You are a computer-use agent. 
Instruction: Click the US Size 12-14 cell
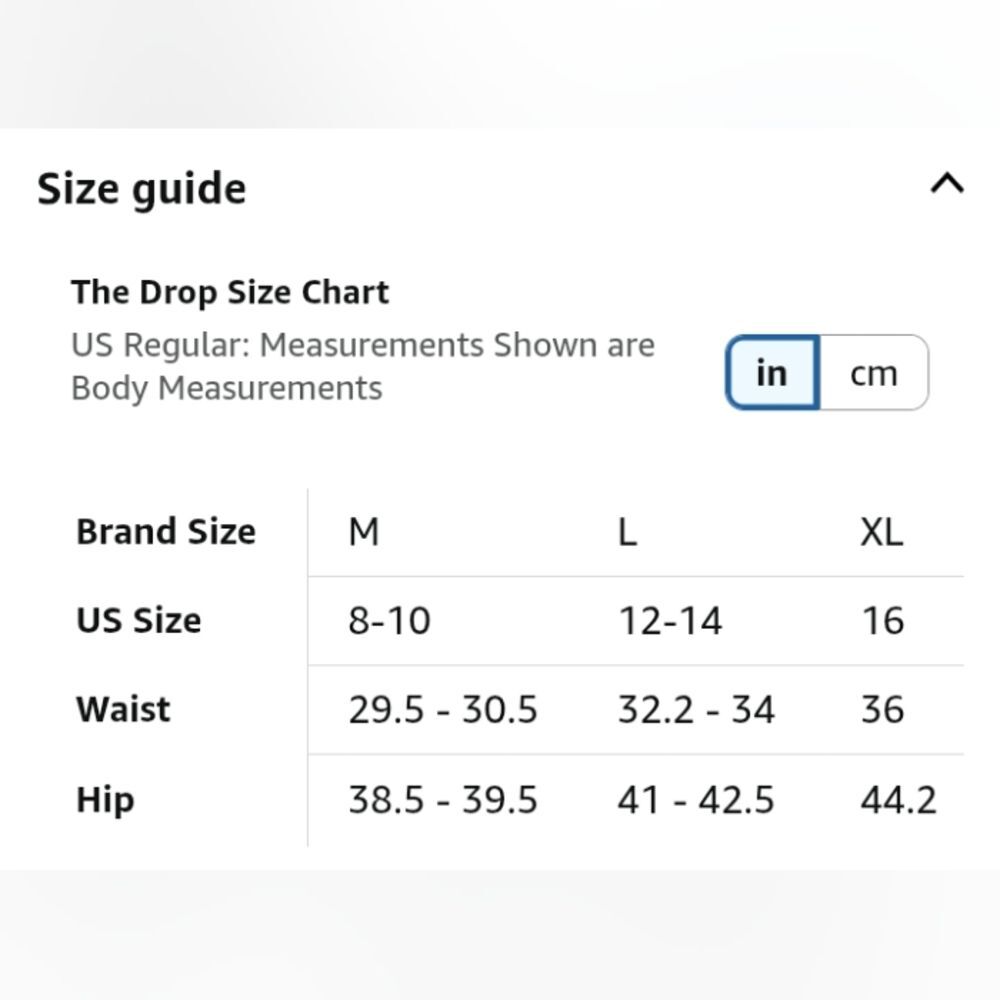(x=670, y=621)
